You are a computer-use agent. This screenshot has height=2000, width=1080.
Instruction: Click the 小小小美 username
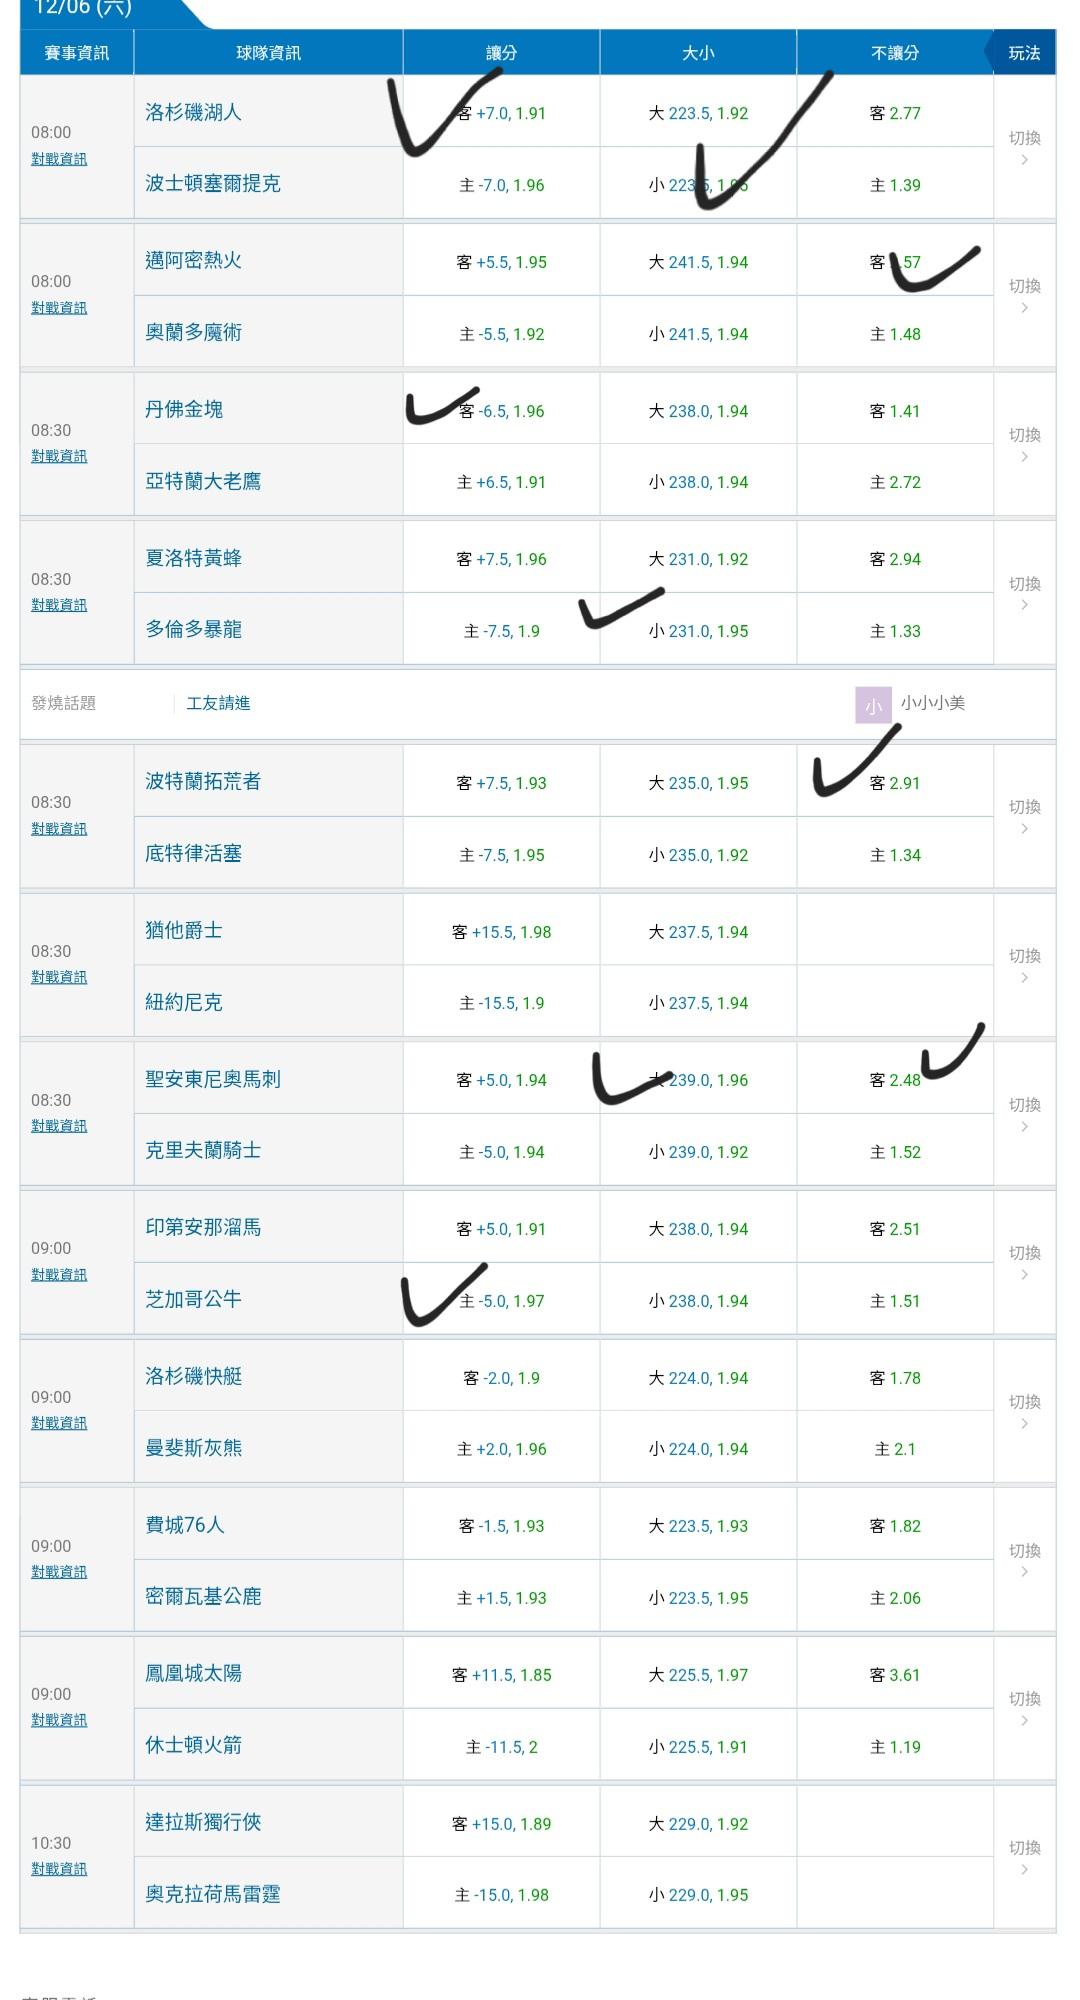(x=932, y=703)
